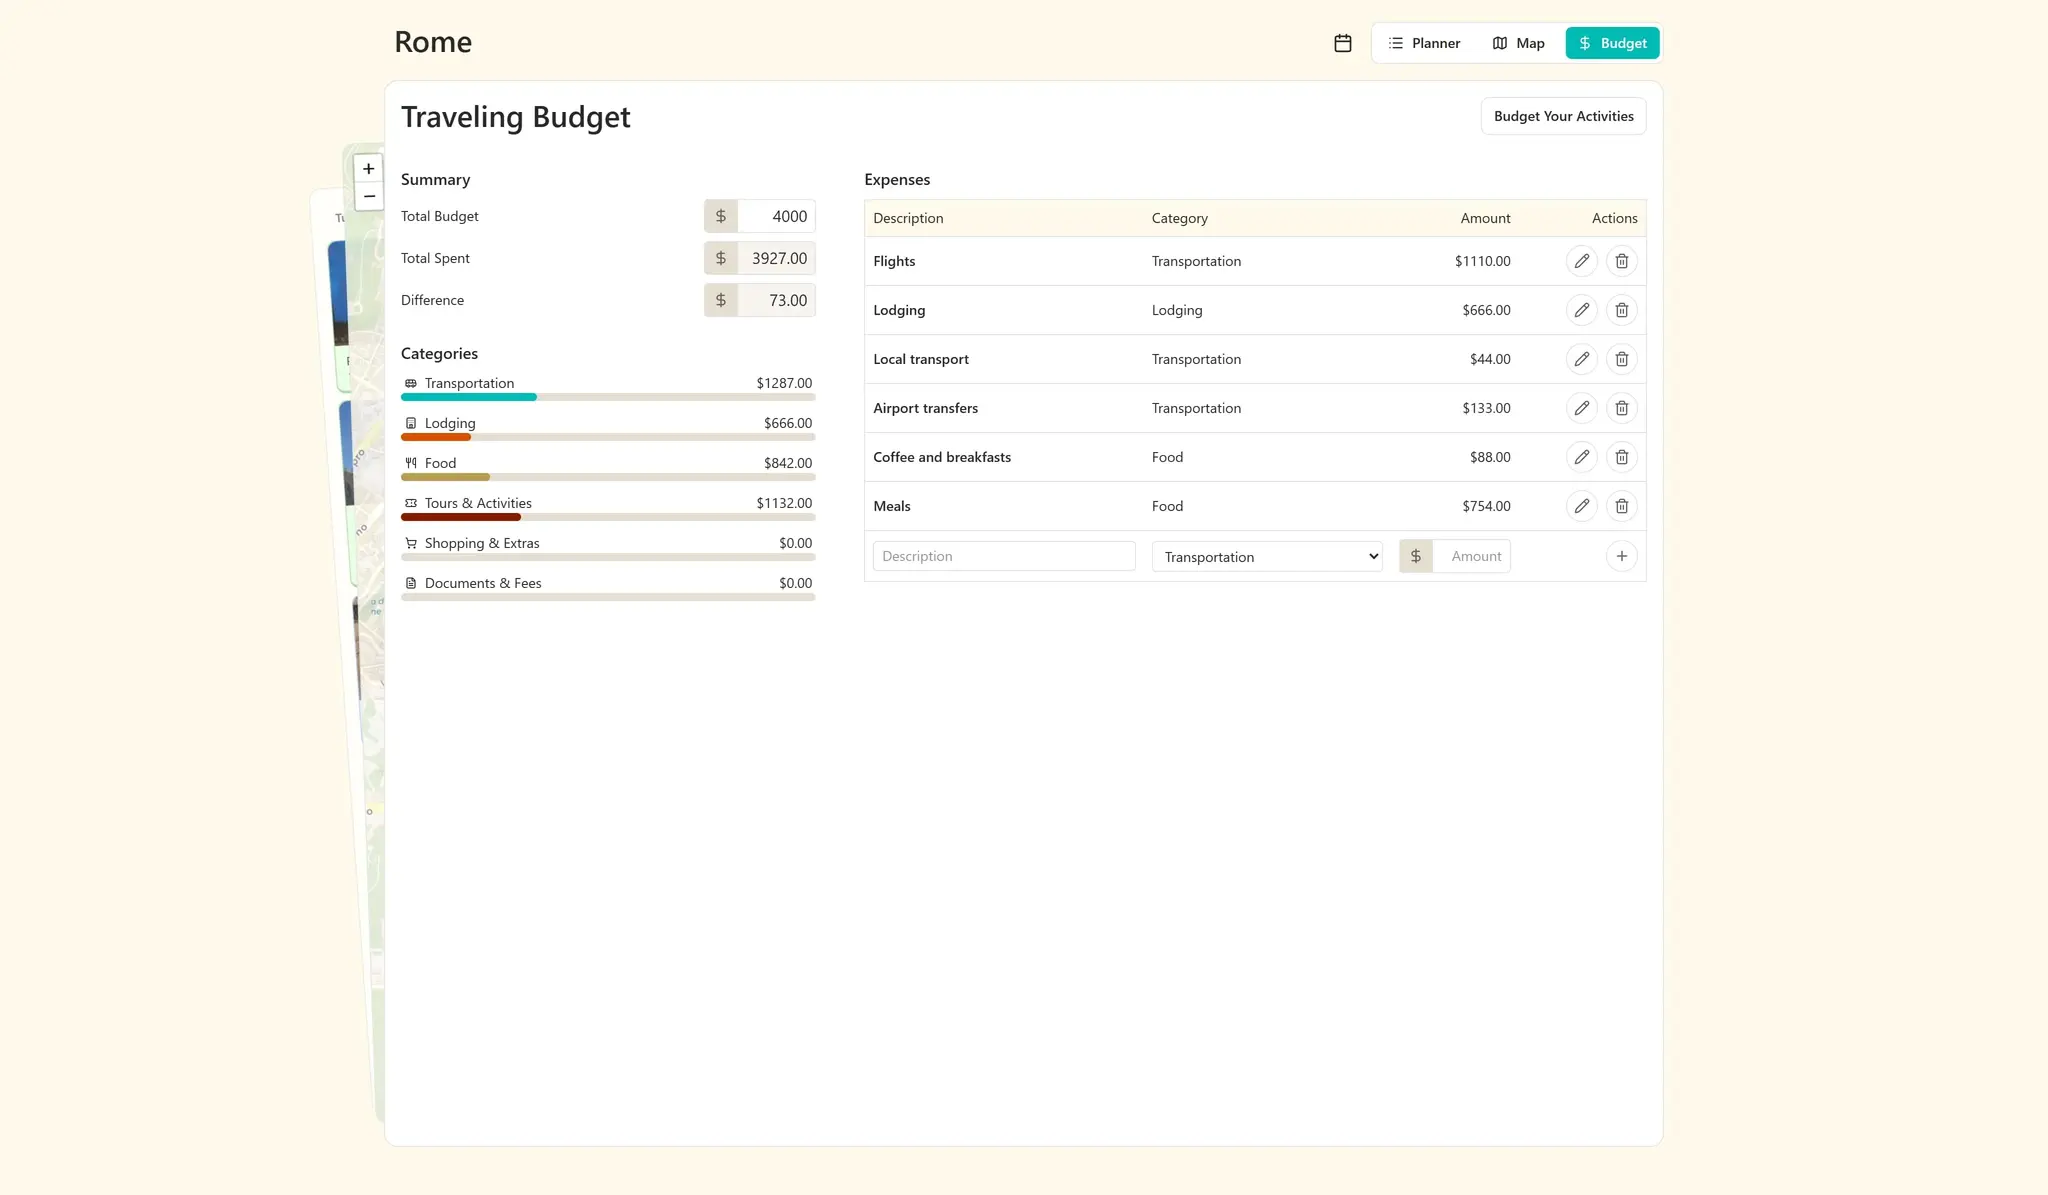
Task: Zoom in on the map using plus button
Action: click(x=368, y=168)
